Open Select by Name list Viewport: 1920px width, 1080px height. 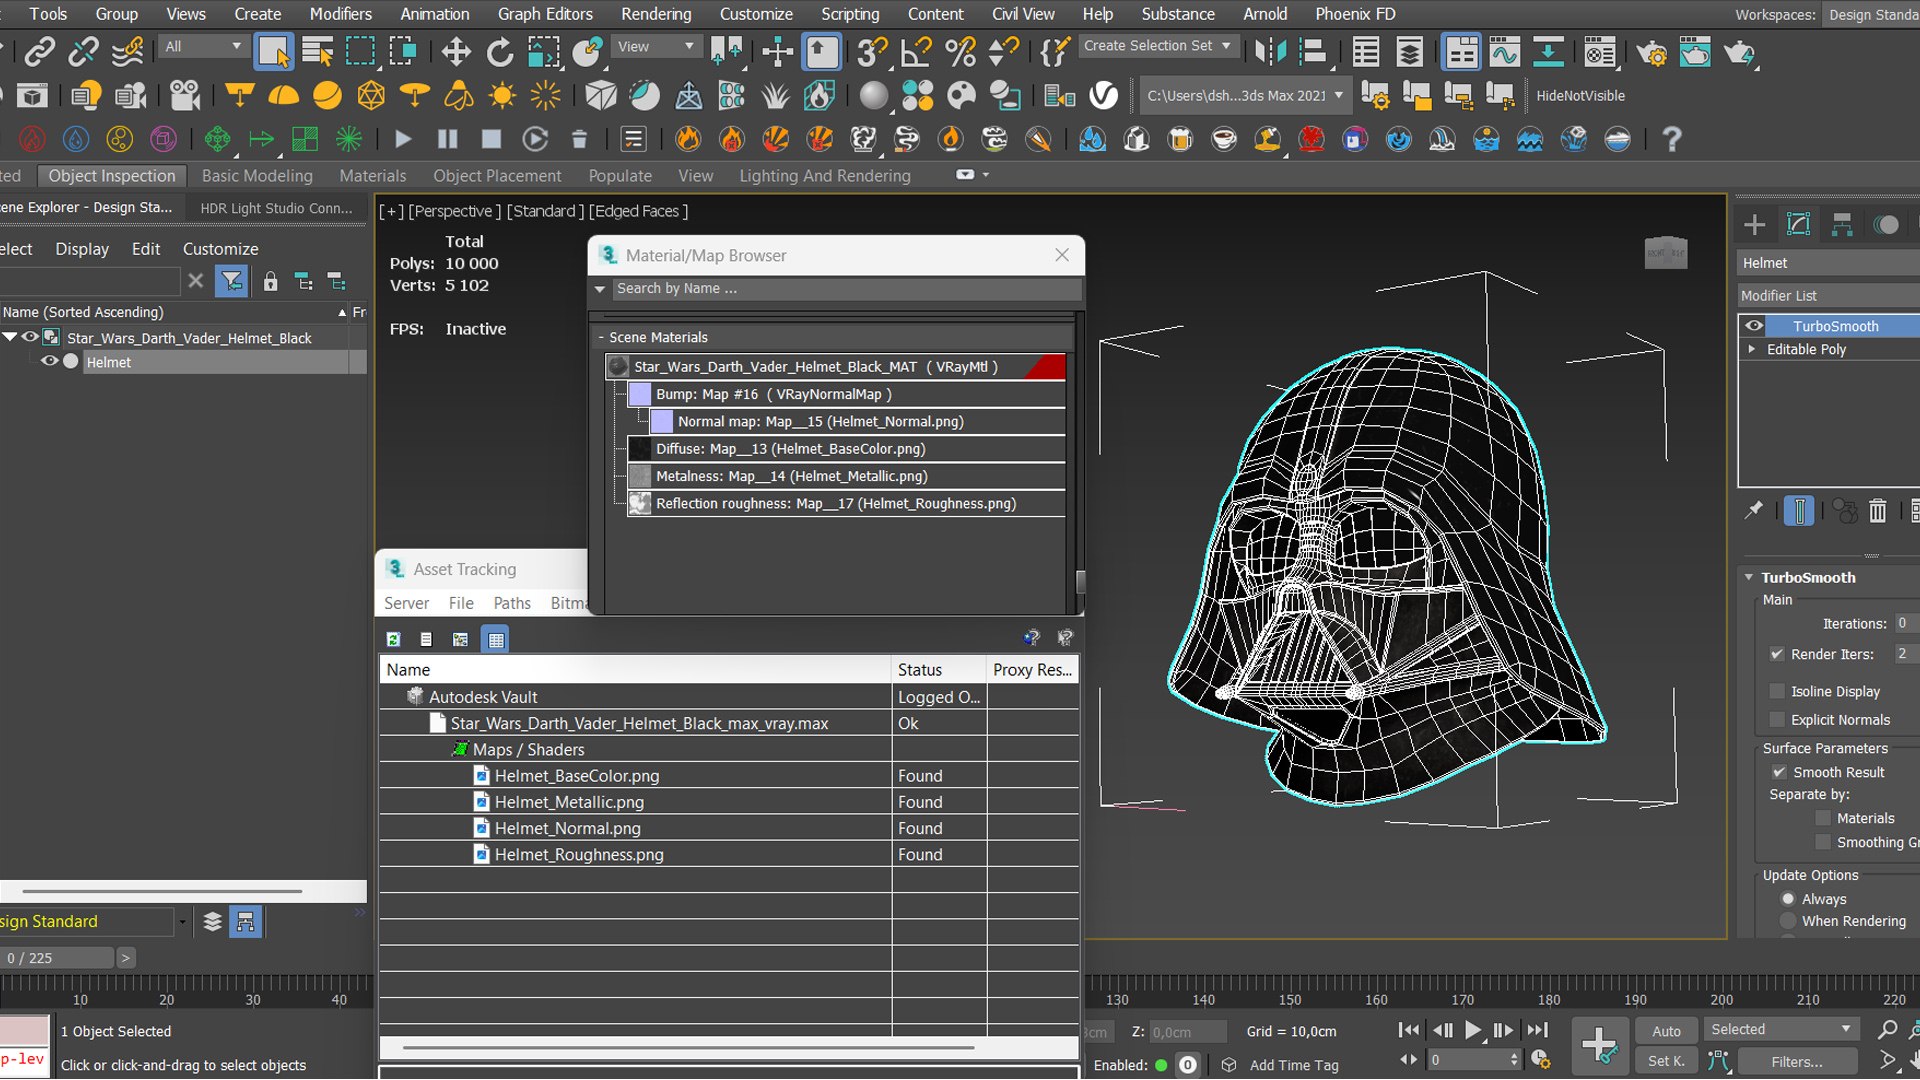coord(318,51)
